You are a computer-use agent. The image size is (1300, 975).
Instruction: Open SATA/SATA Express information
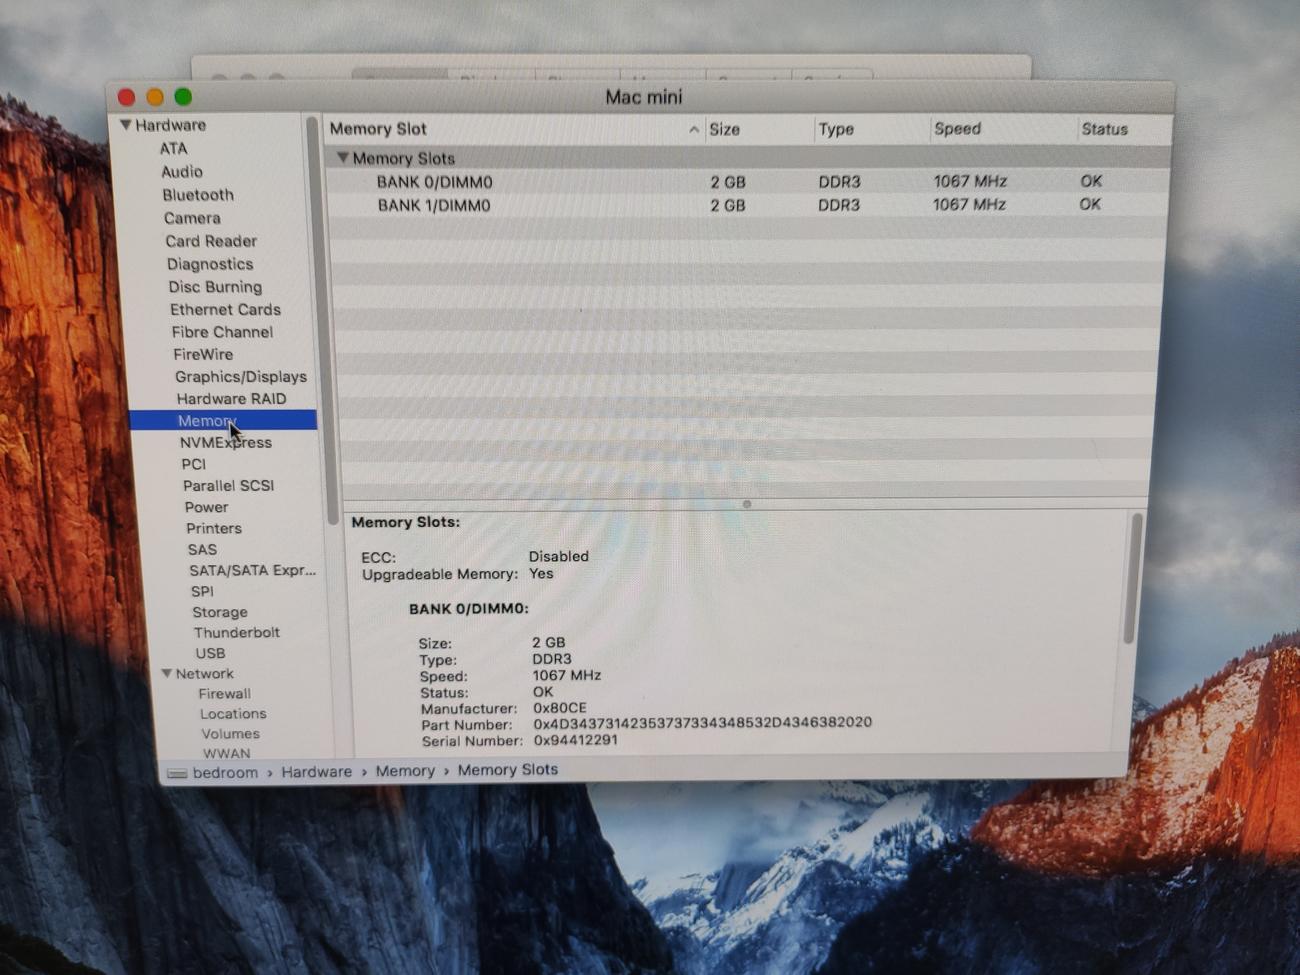click(252, 571)
